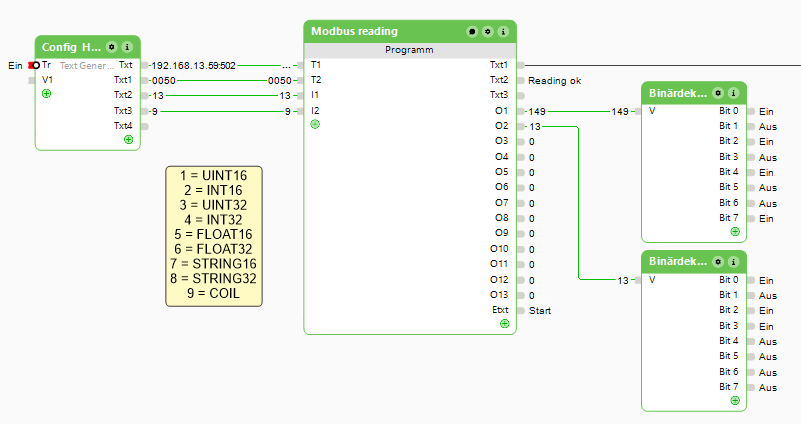This screenshot has width=801, height=424.
Task: Expand inputs with plus below V1
Action: [x=46, y=94]
